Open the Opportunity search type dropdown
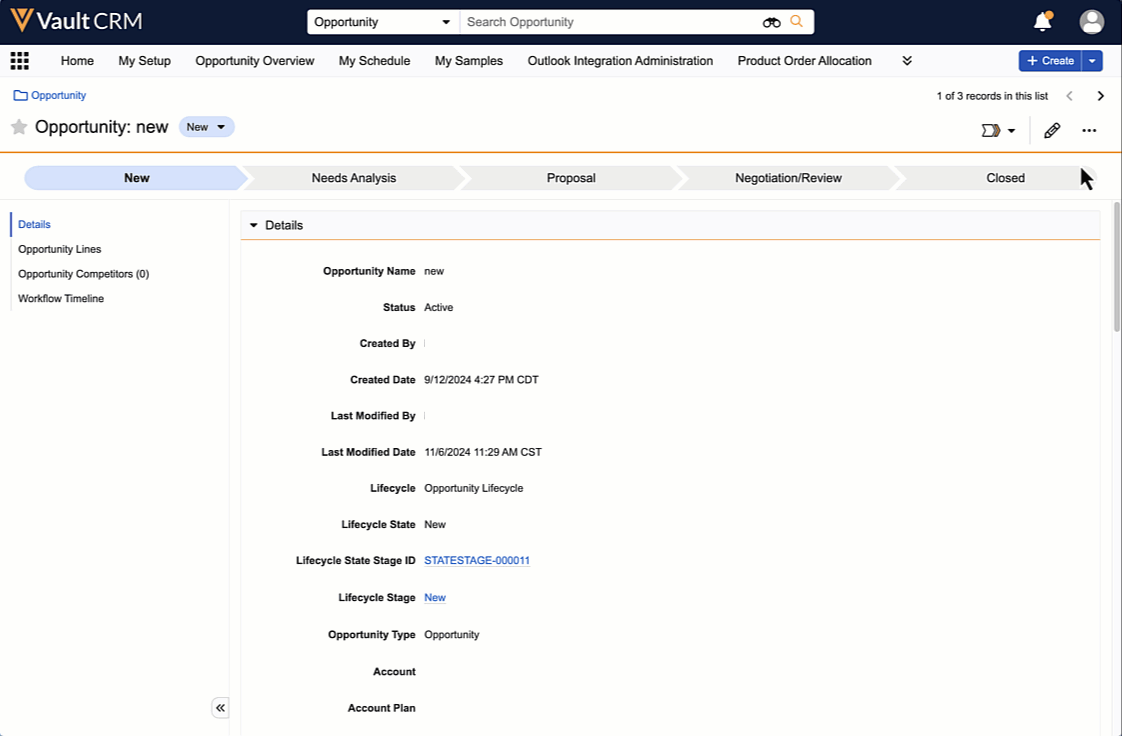This screenshot has height=736, width=1122. (x=382, y=22)
